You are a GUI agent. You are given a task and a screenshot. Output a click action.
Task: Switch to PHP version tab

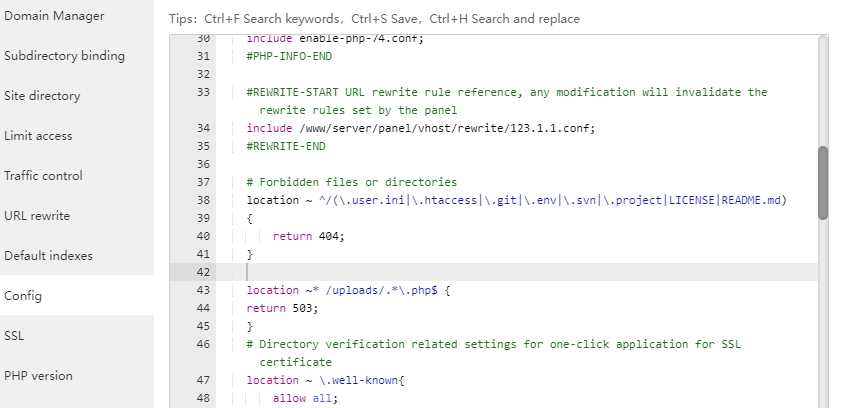(38, 376)
